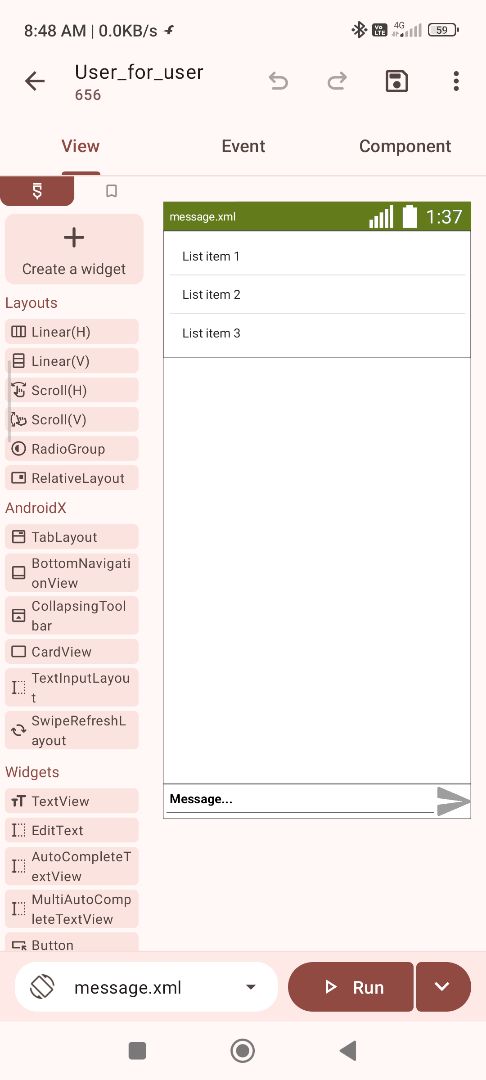Select Linear(H) layout widget
This screenshot has height=1080, width=486.
[72, 332]
